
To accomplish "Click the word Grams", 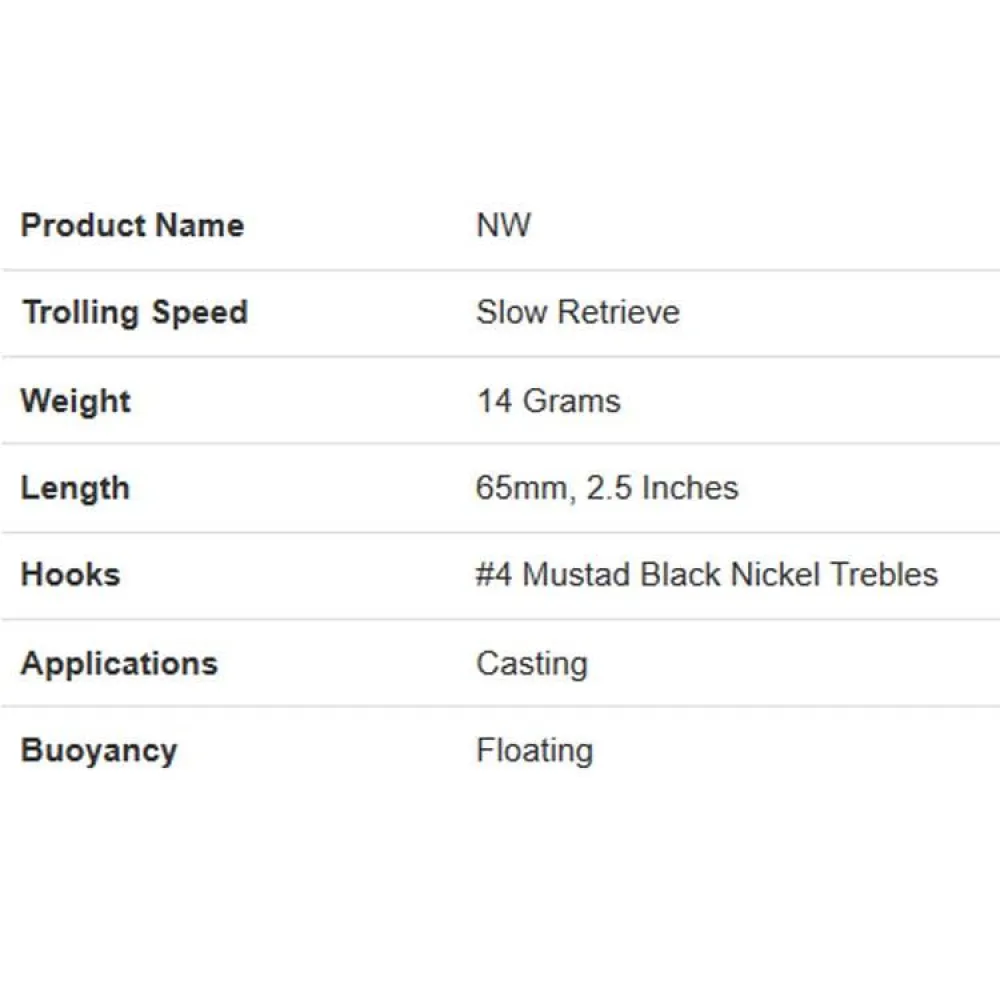I will coord(572,401).
